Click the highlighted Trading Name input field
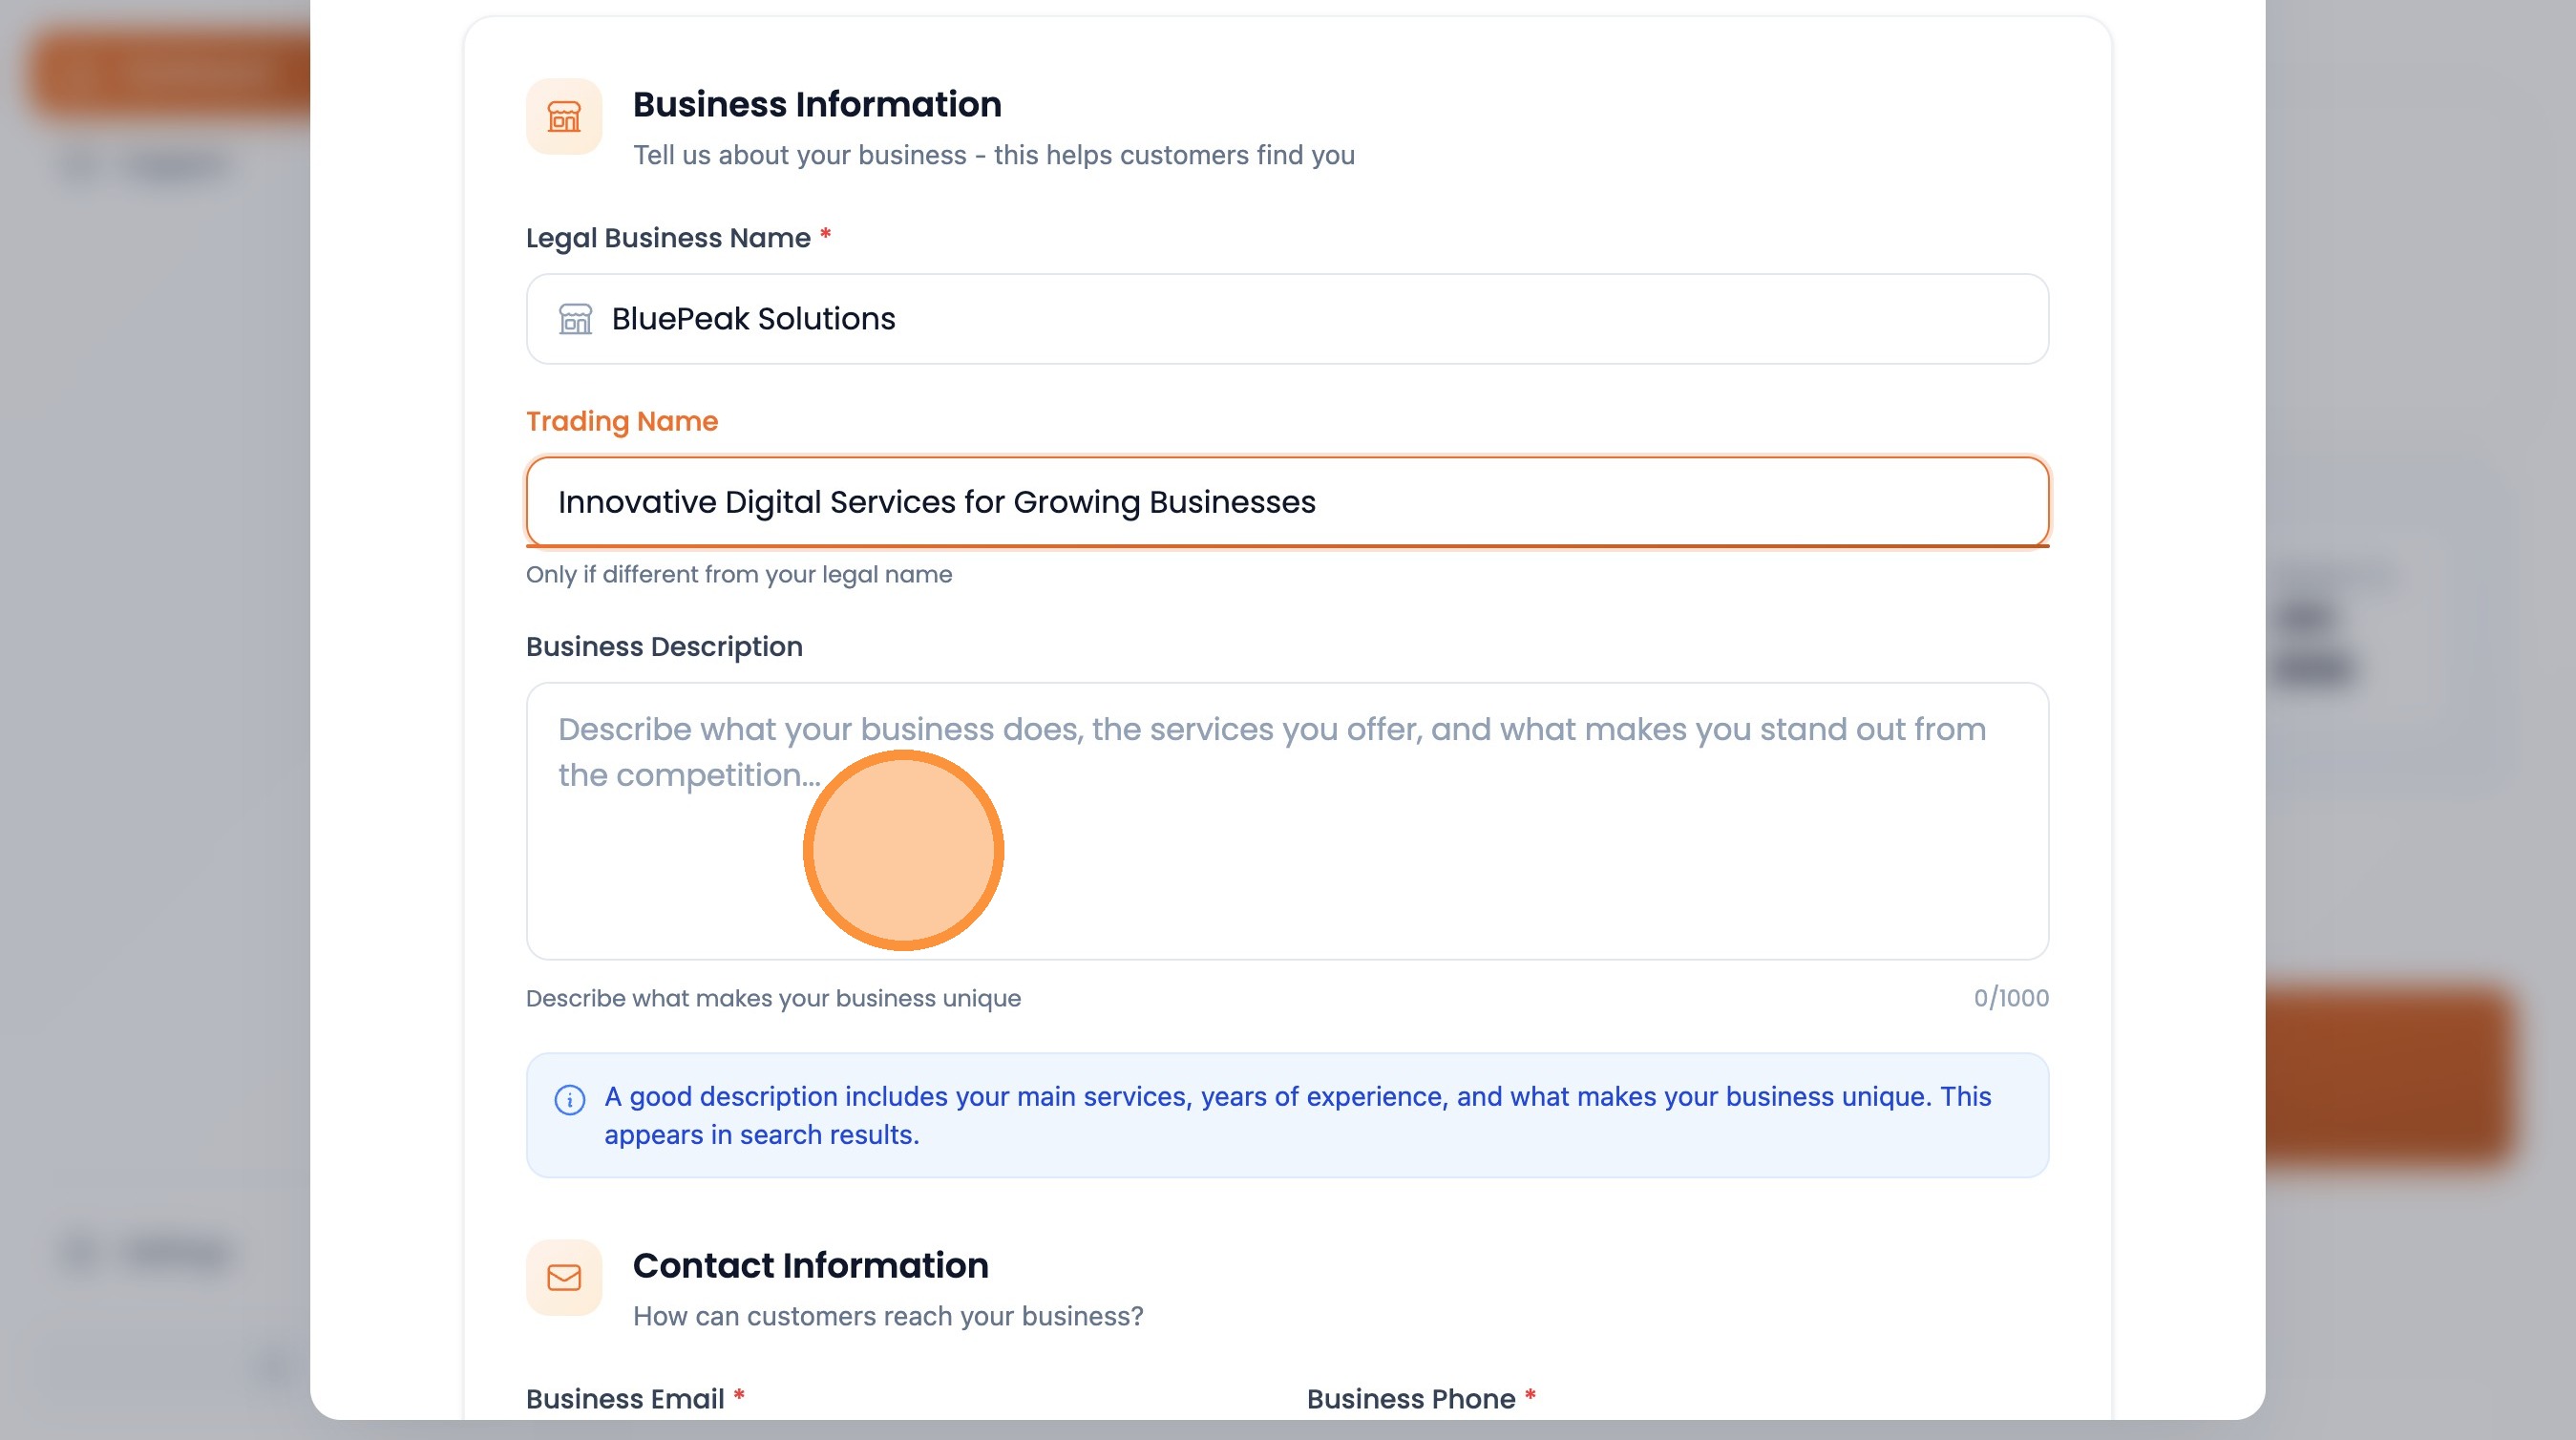Viewport: 2576px width, 1440px height. coord(1288,502)
